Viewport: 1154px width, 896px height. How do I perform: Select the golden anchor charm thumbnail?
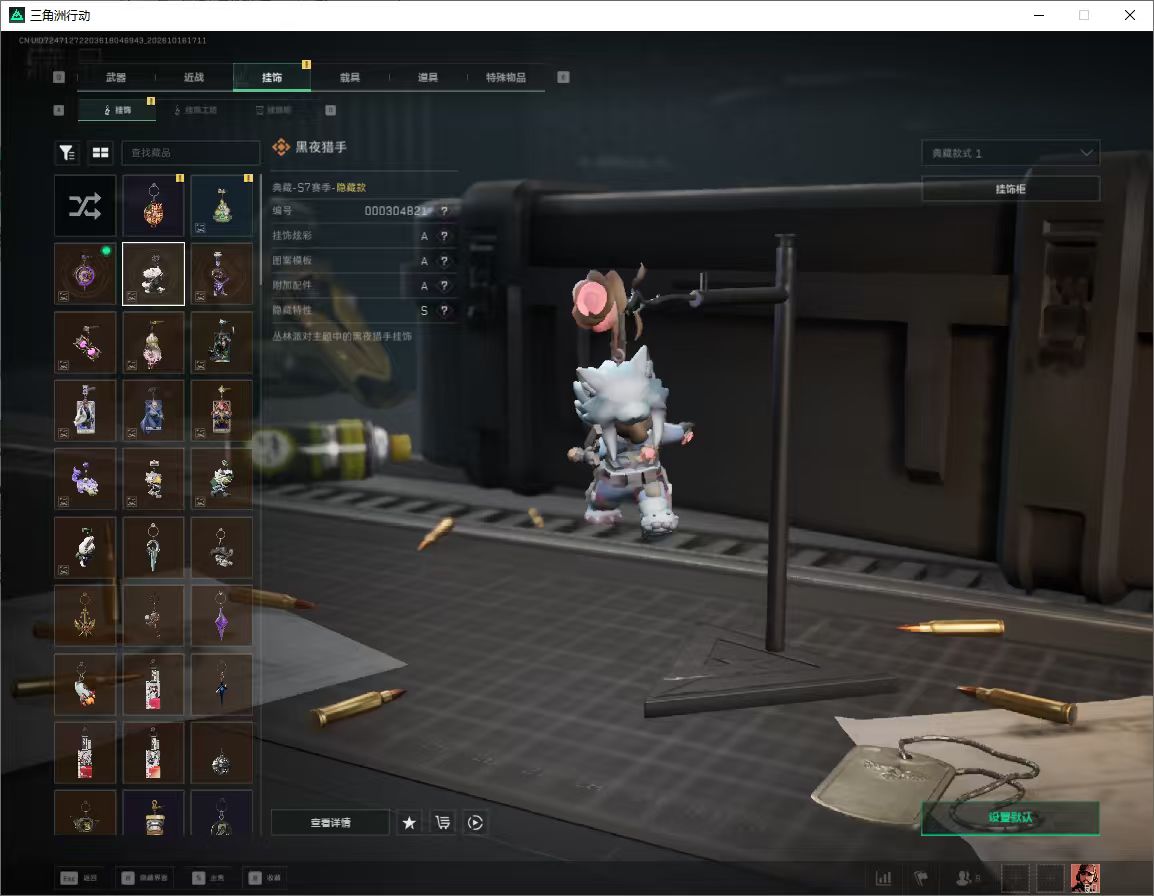[x=85, y=615]
